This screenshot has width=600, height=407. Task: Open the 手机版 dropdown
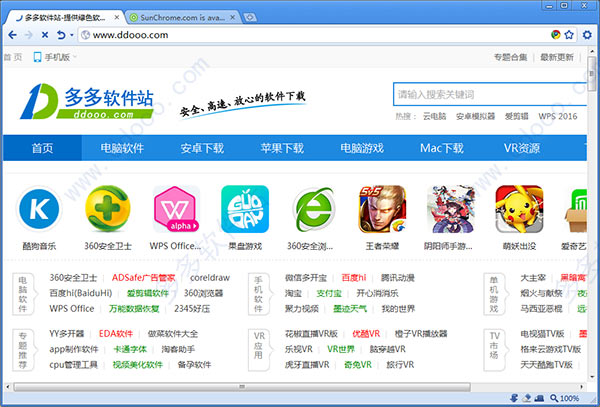coord(54,57)
